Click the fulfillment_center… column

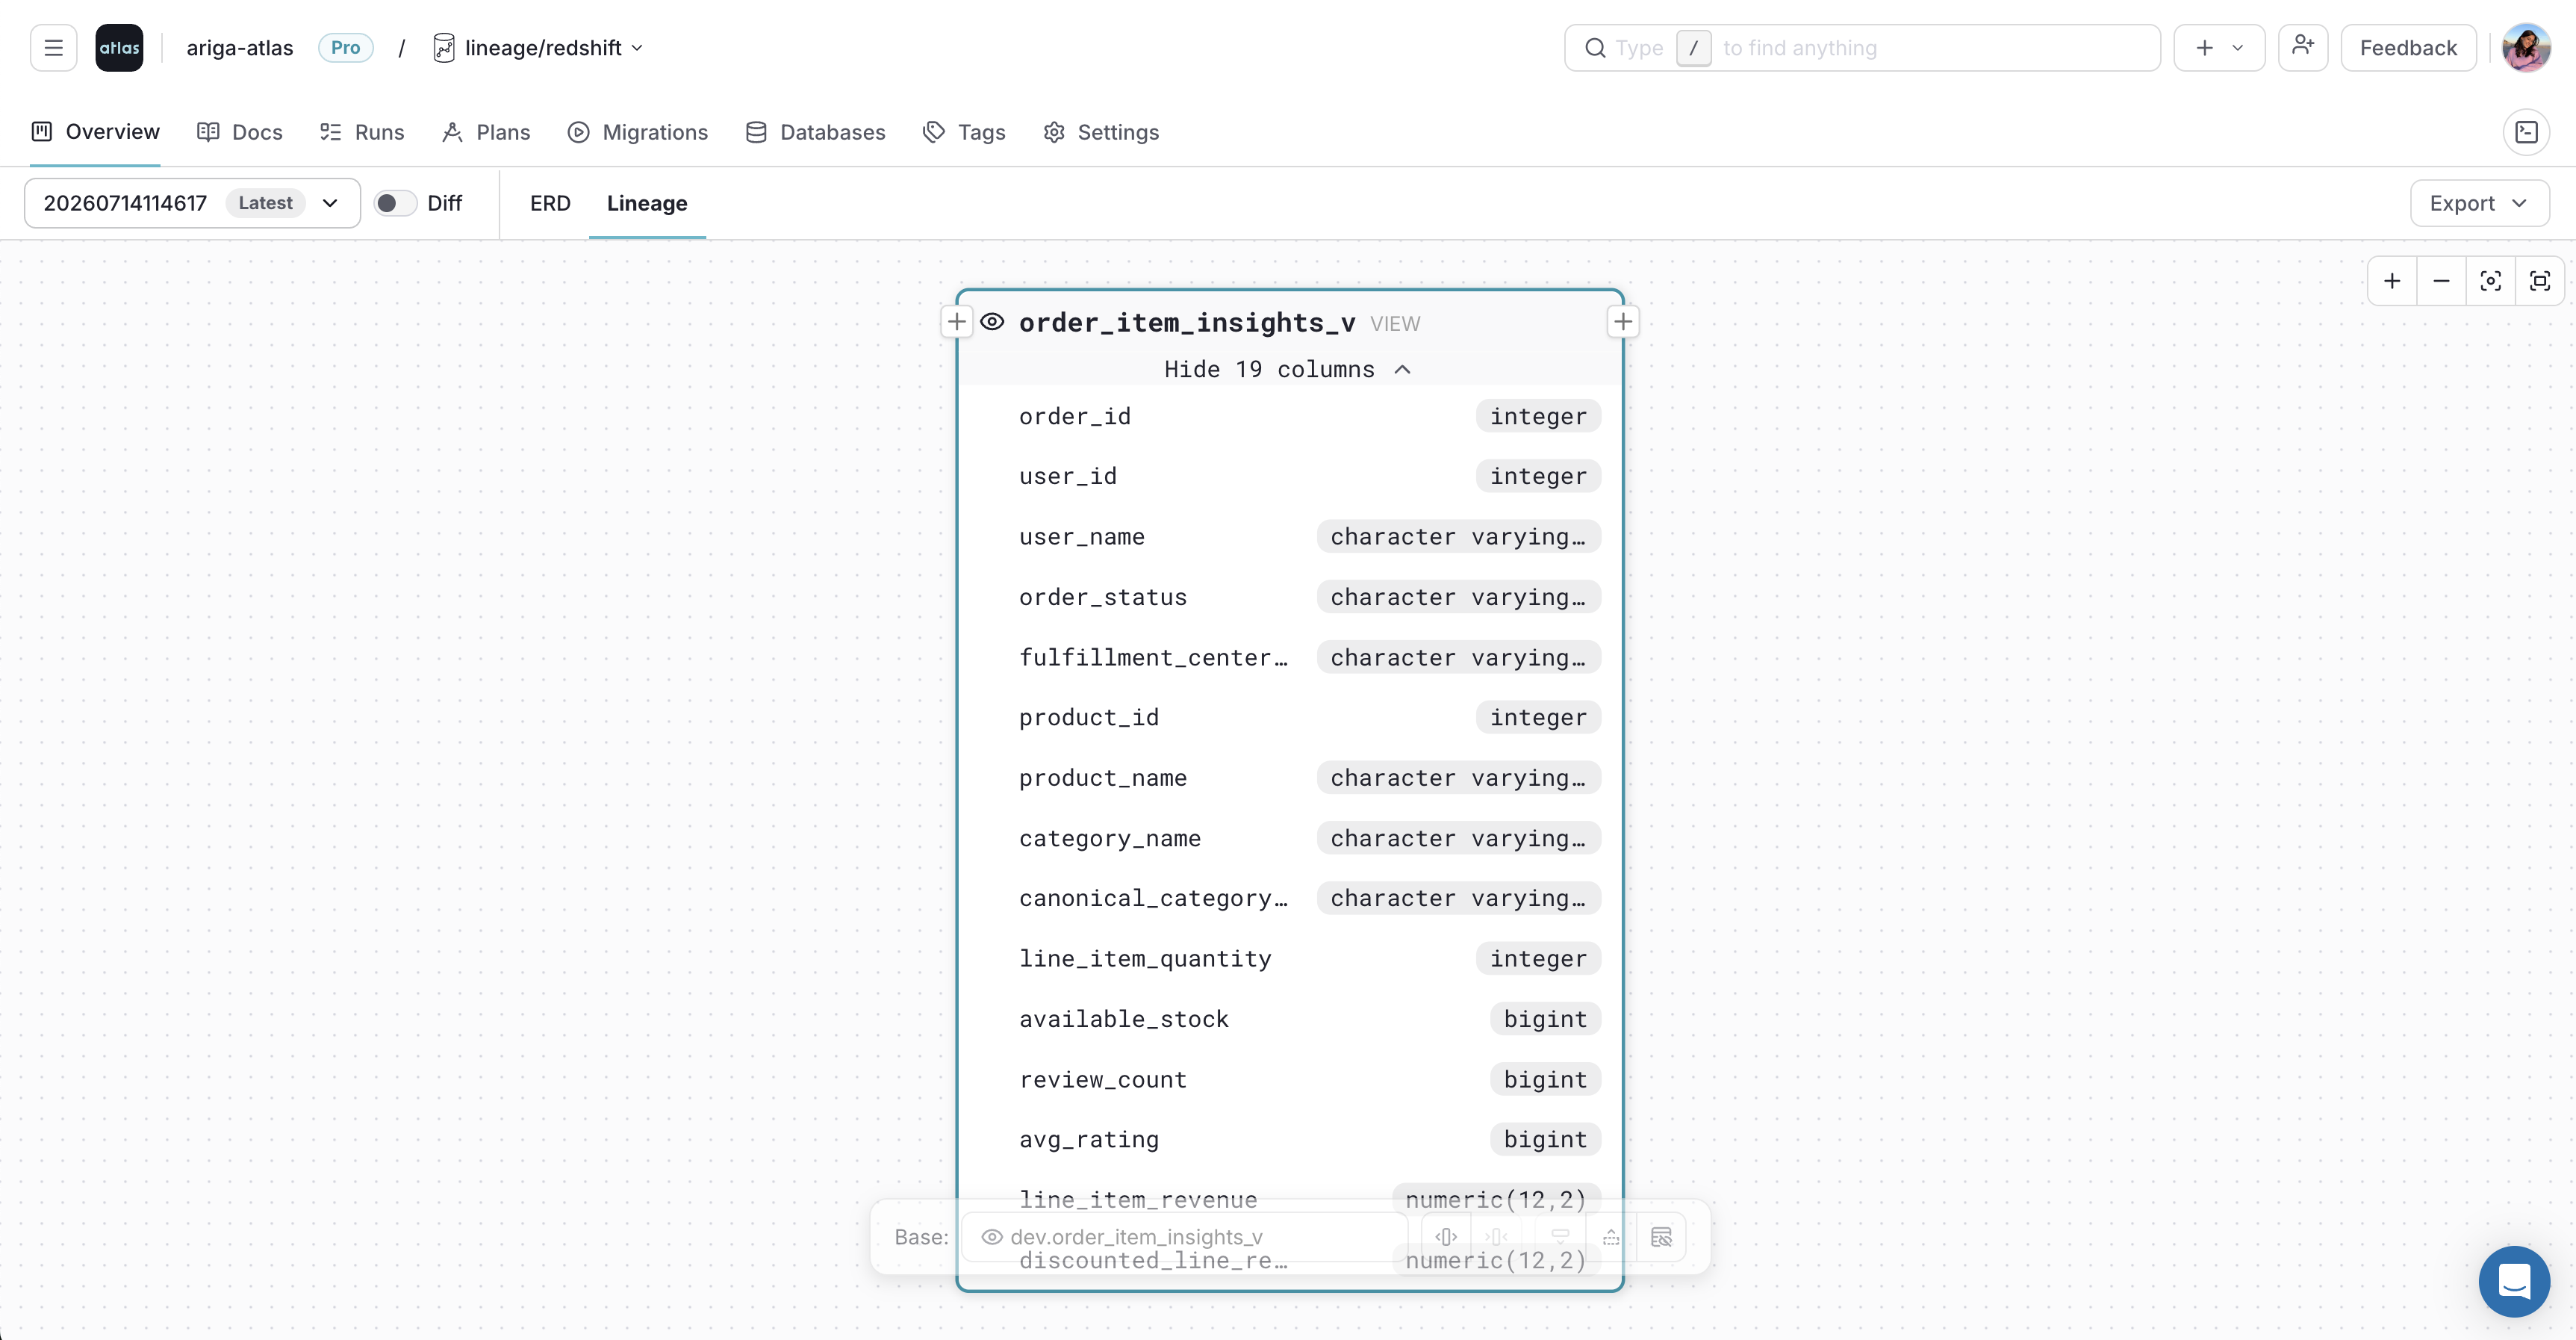(1290, 657)
